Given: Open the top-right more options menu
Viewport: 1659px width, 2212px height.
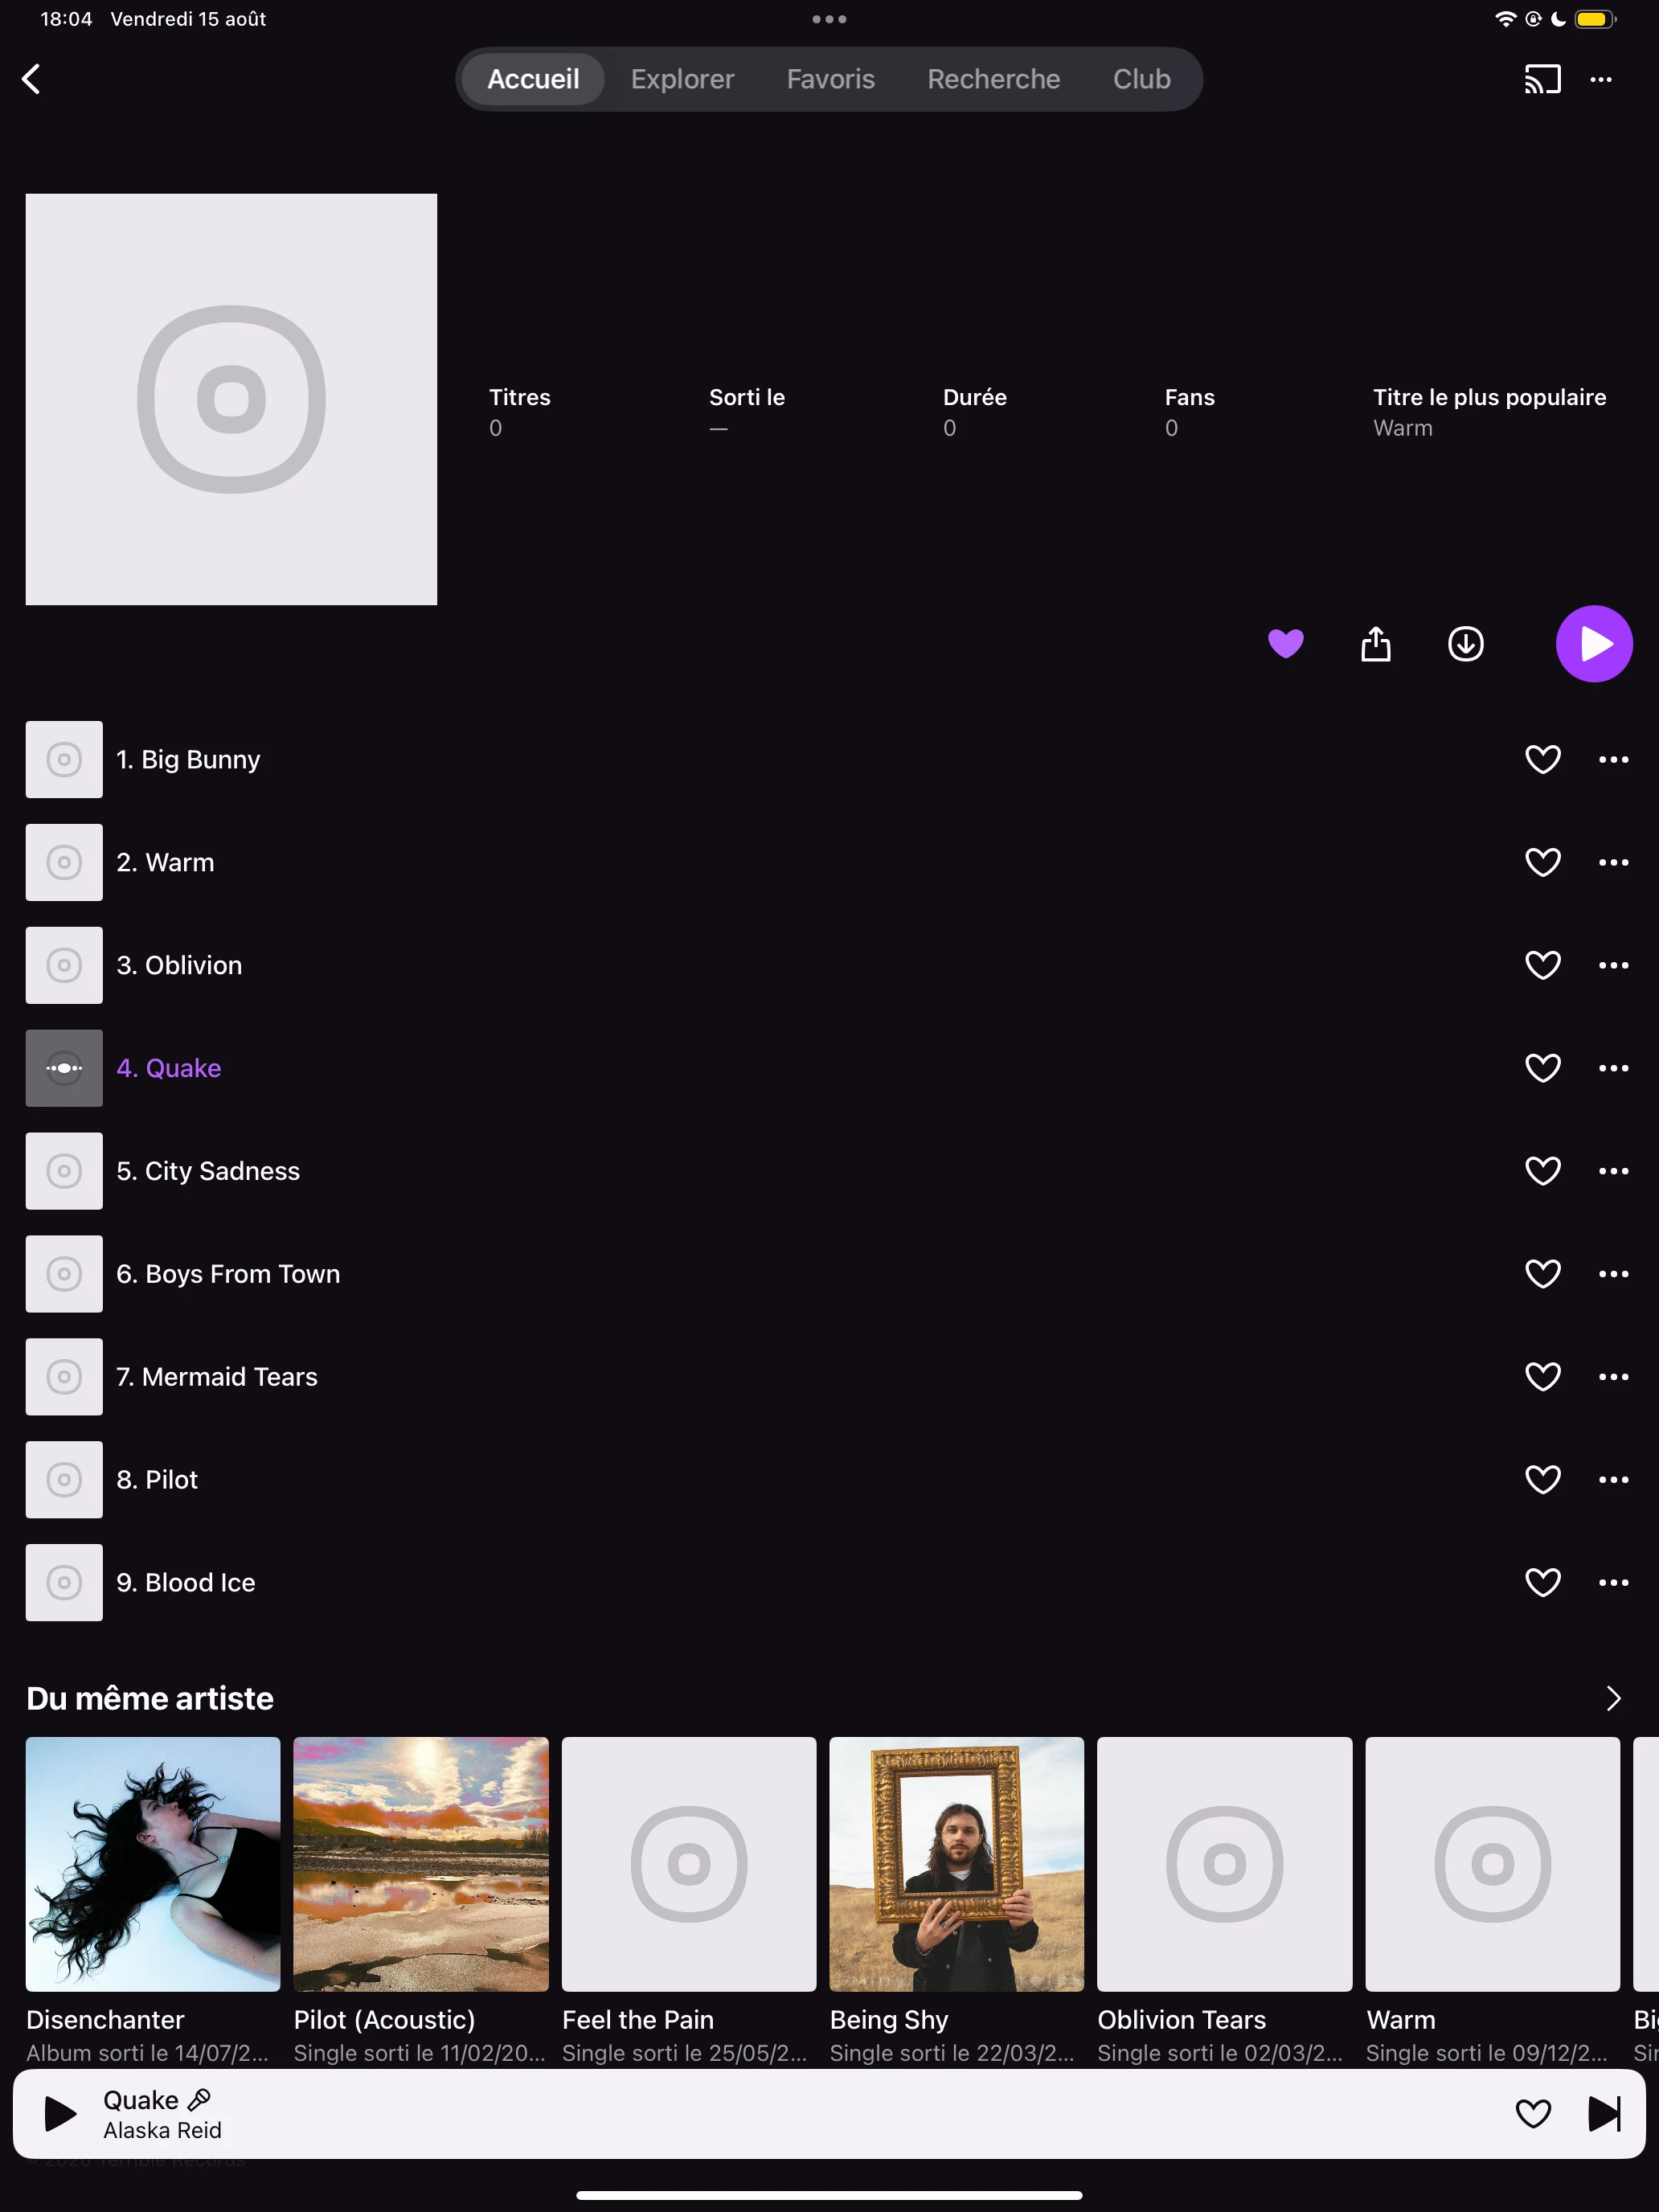Looking at the screenshot, I should point(1600,79).
